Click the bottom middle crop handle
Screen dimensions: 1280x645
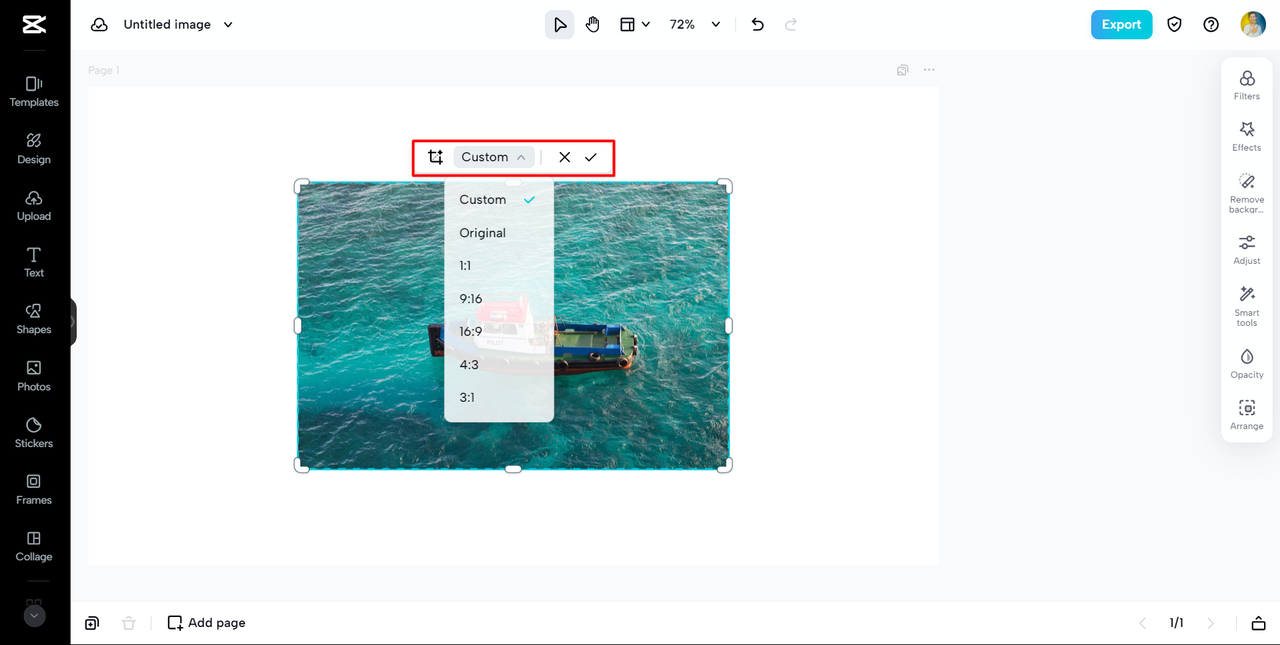tap(513, 469)
